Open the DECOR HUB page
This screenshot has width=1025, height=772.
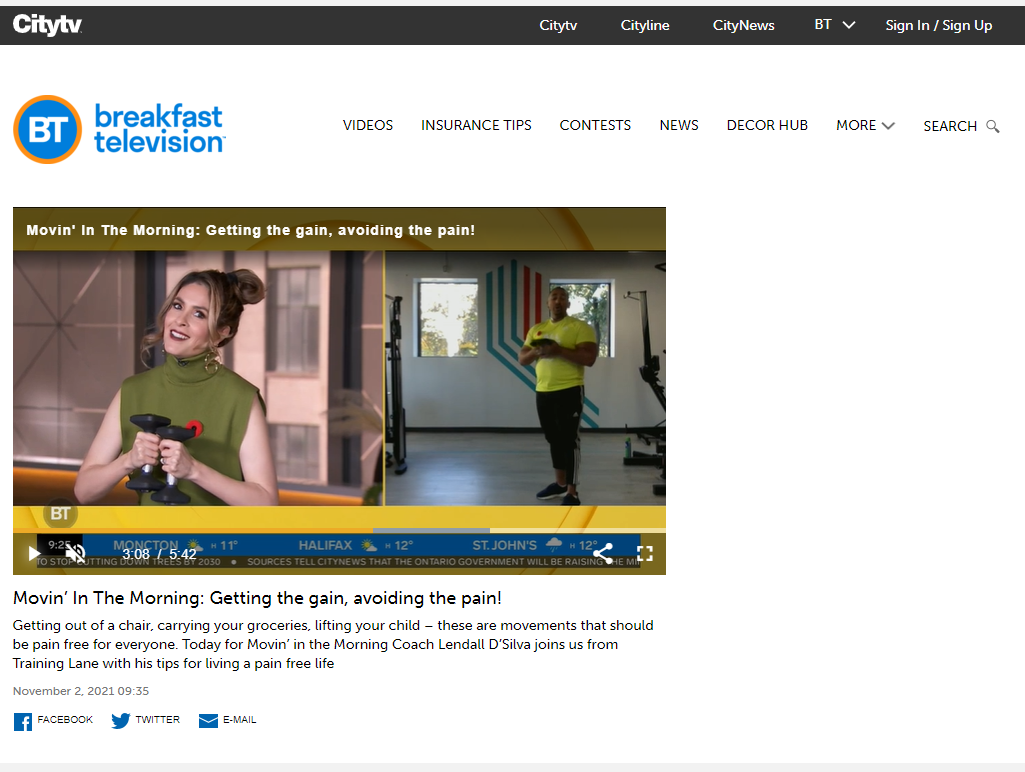766,126
